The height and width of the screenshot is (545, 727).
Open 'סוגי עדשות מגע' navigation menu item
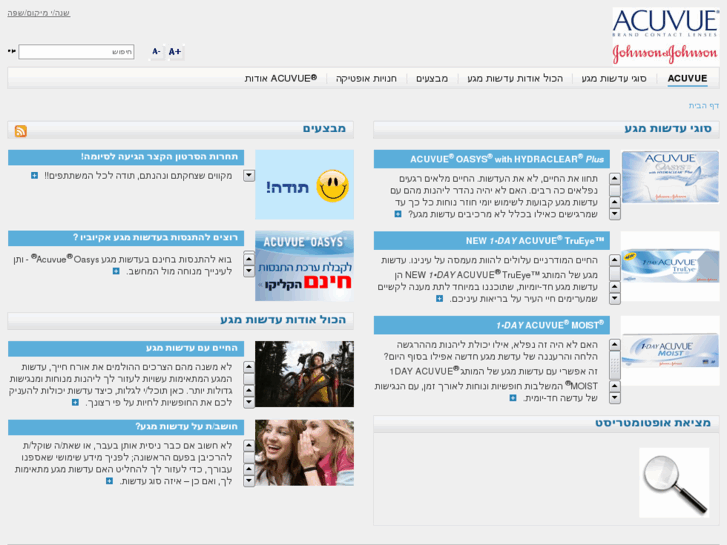tap(614, 78)
